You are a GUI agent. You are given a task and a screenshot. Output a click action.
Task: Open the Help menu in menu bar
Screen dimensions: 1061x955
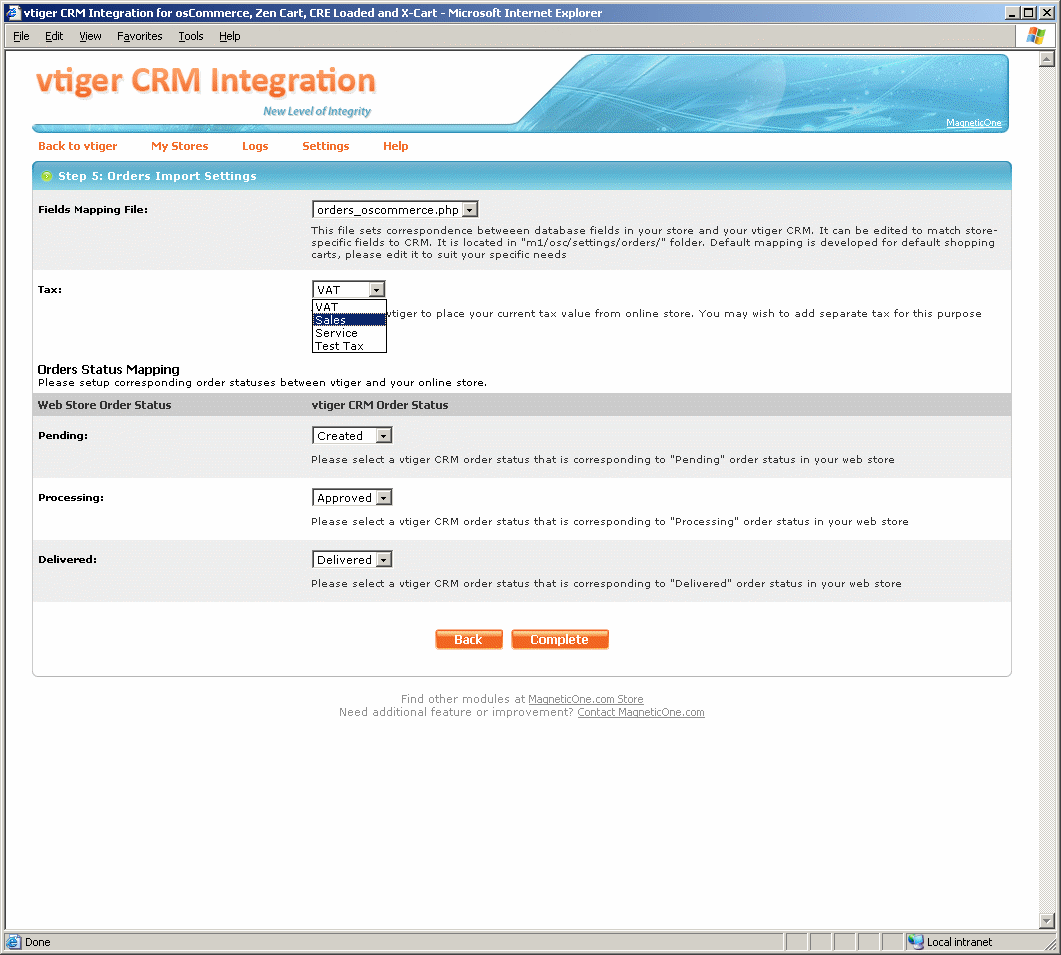pos(229,36)
